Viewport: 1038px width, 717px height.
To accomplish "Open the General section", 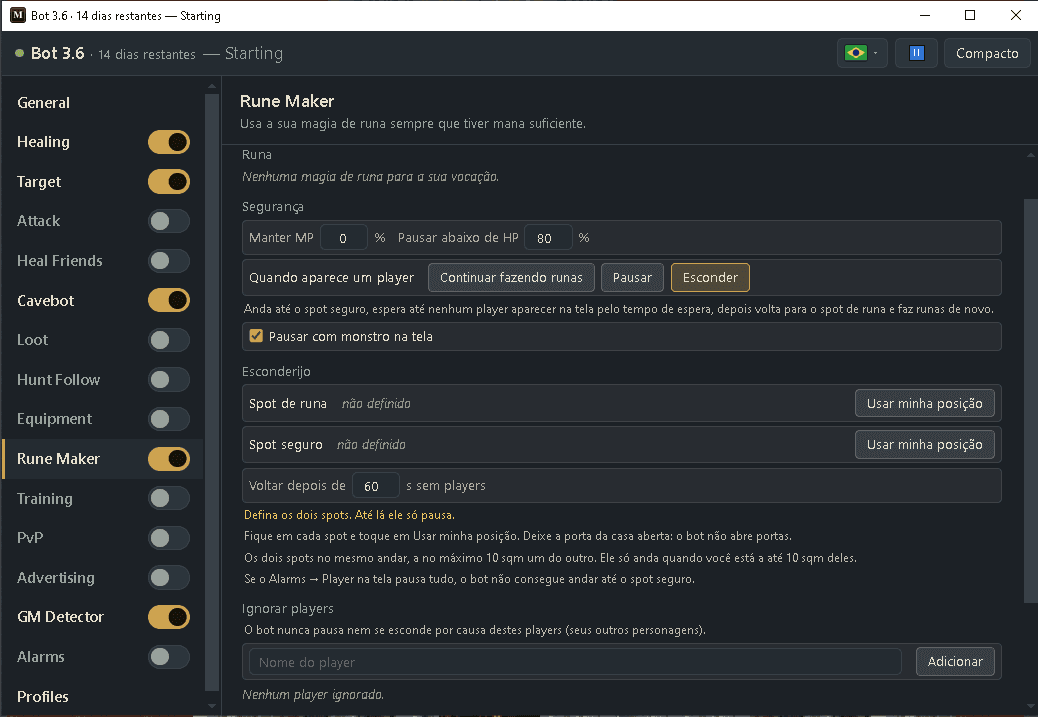I will [x=43, y=103].
